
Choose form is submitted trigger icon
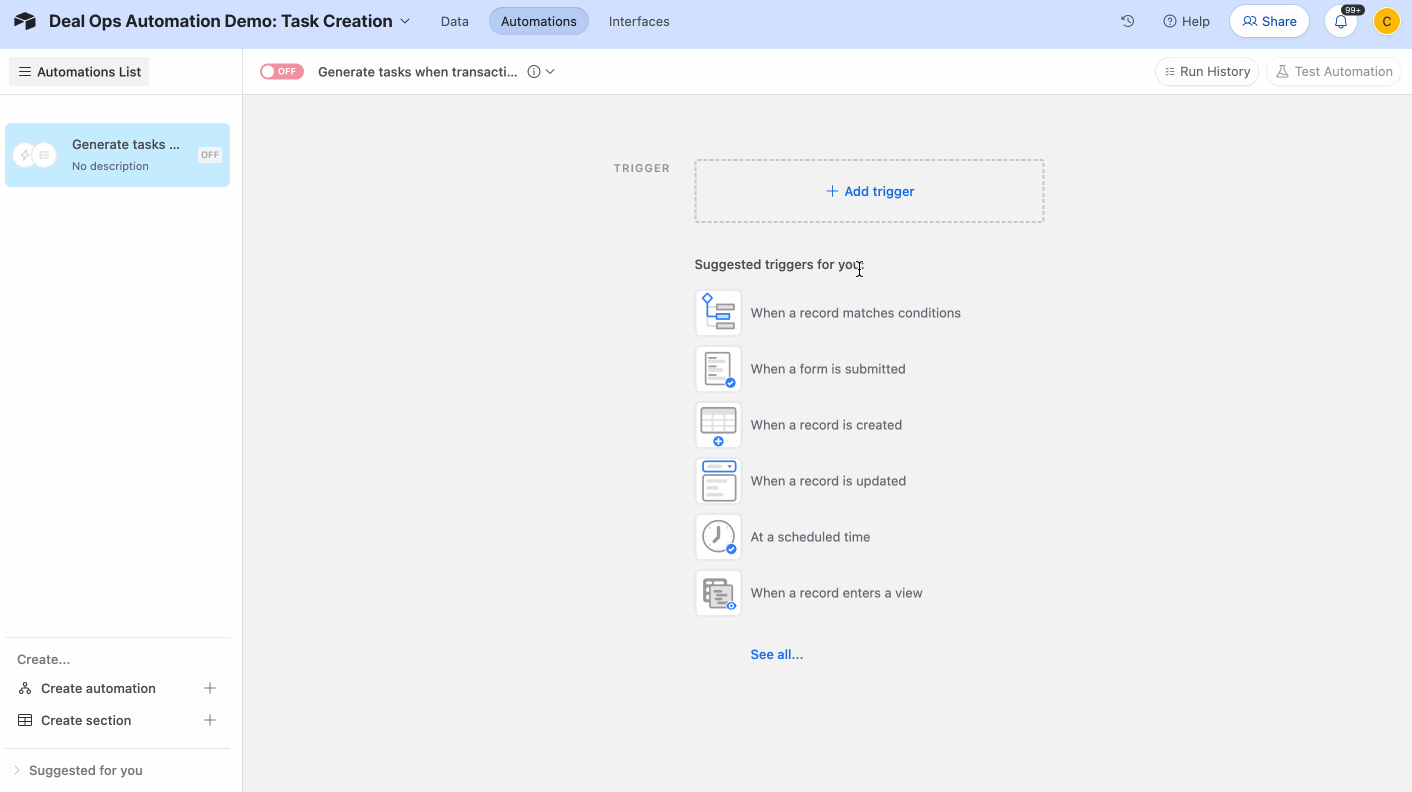[718, 369]
